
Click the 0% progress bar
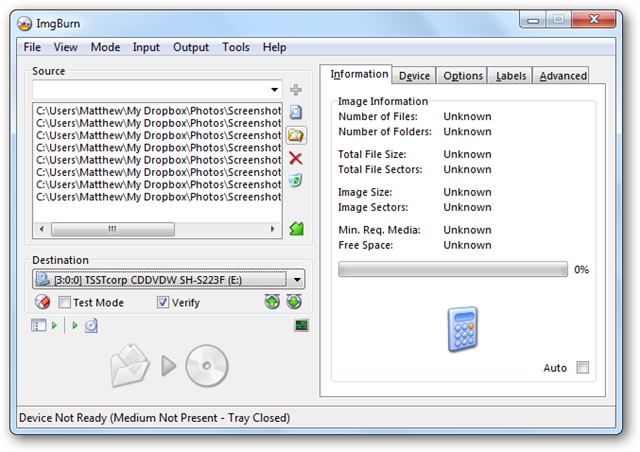[x=453, y=269]
